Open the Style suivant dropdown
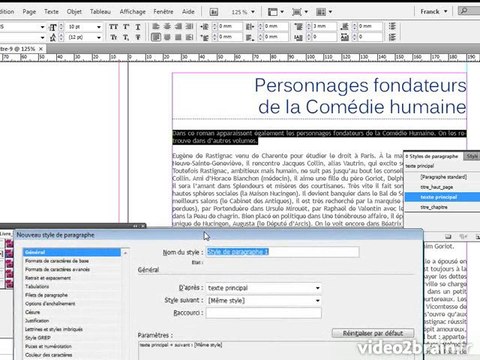Viewport: 480px width, 360px height. (318, 301)
